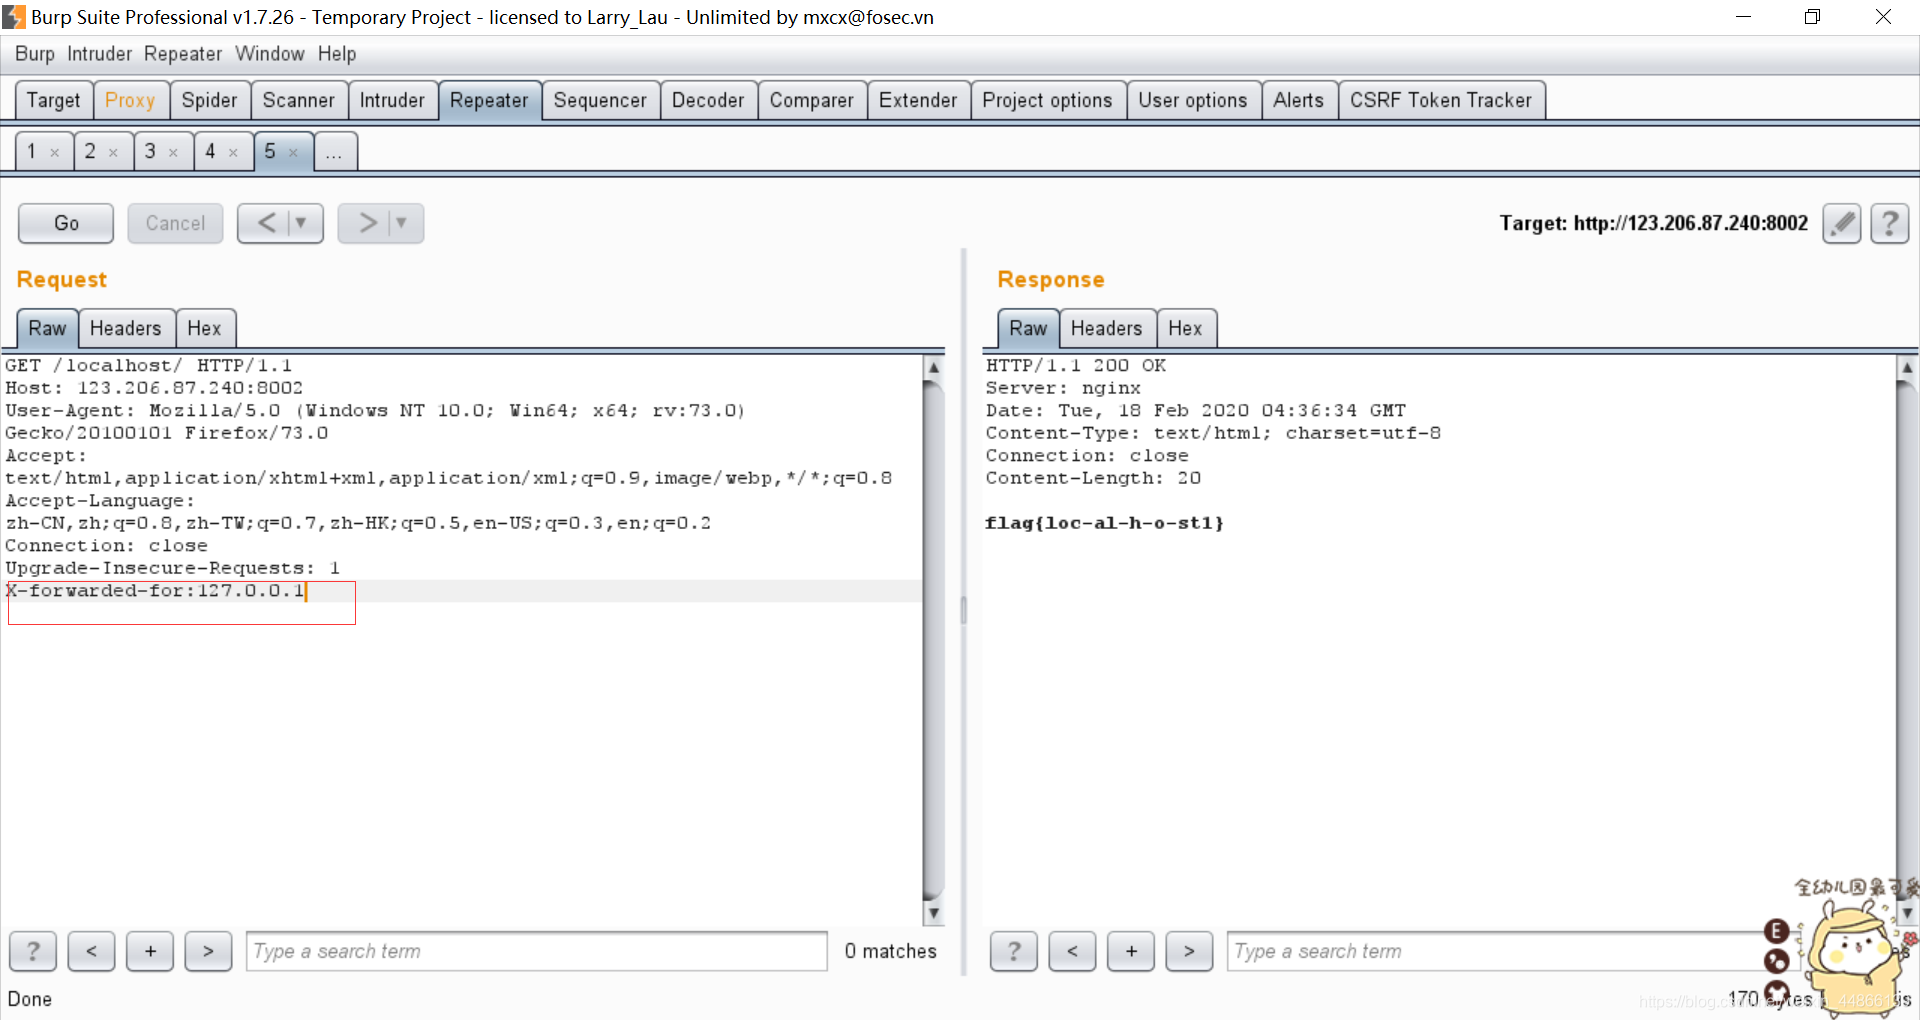This screenshot has height=1020, width=1920.
Task: Show request Hex view
Action: (205, 328)
